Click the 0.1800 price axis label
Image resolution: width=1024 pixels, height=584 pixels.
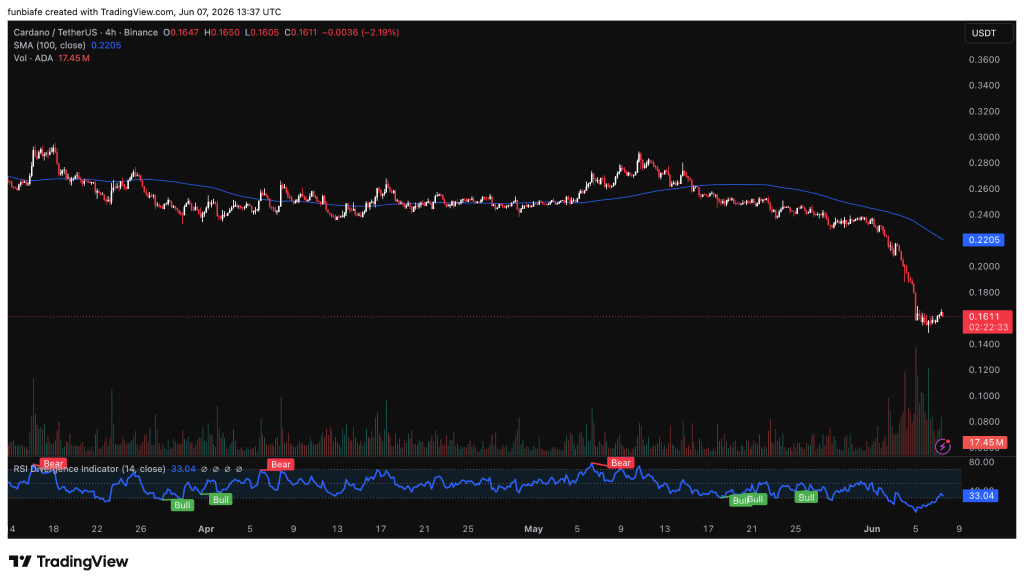(984, 292)
